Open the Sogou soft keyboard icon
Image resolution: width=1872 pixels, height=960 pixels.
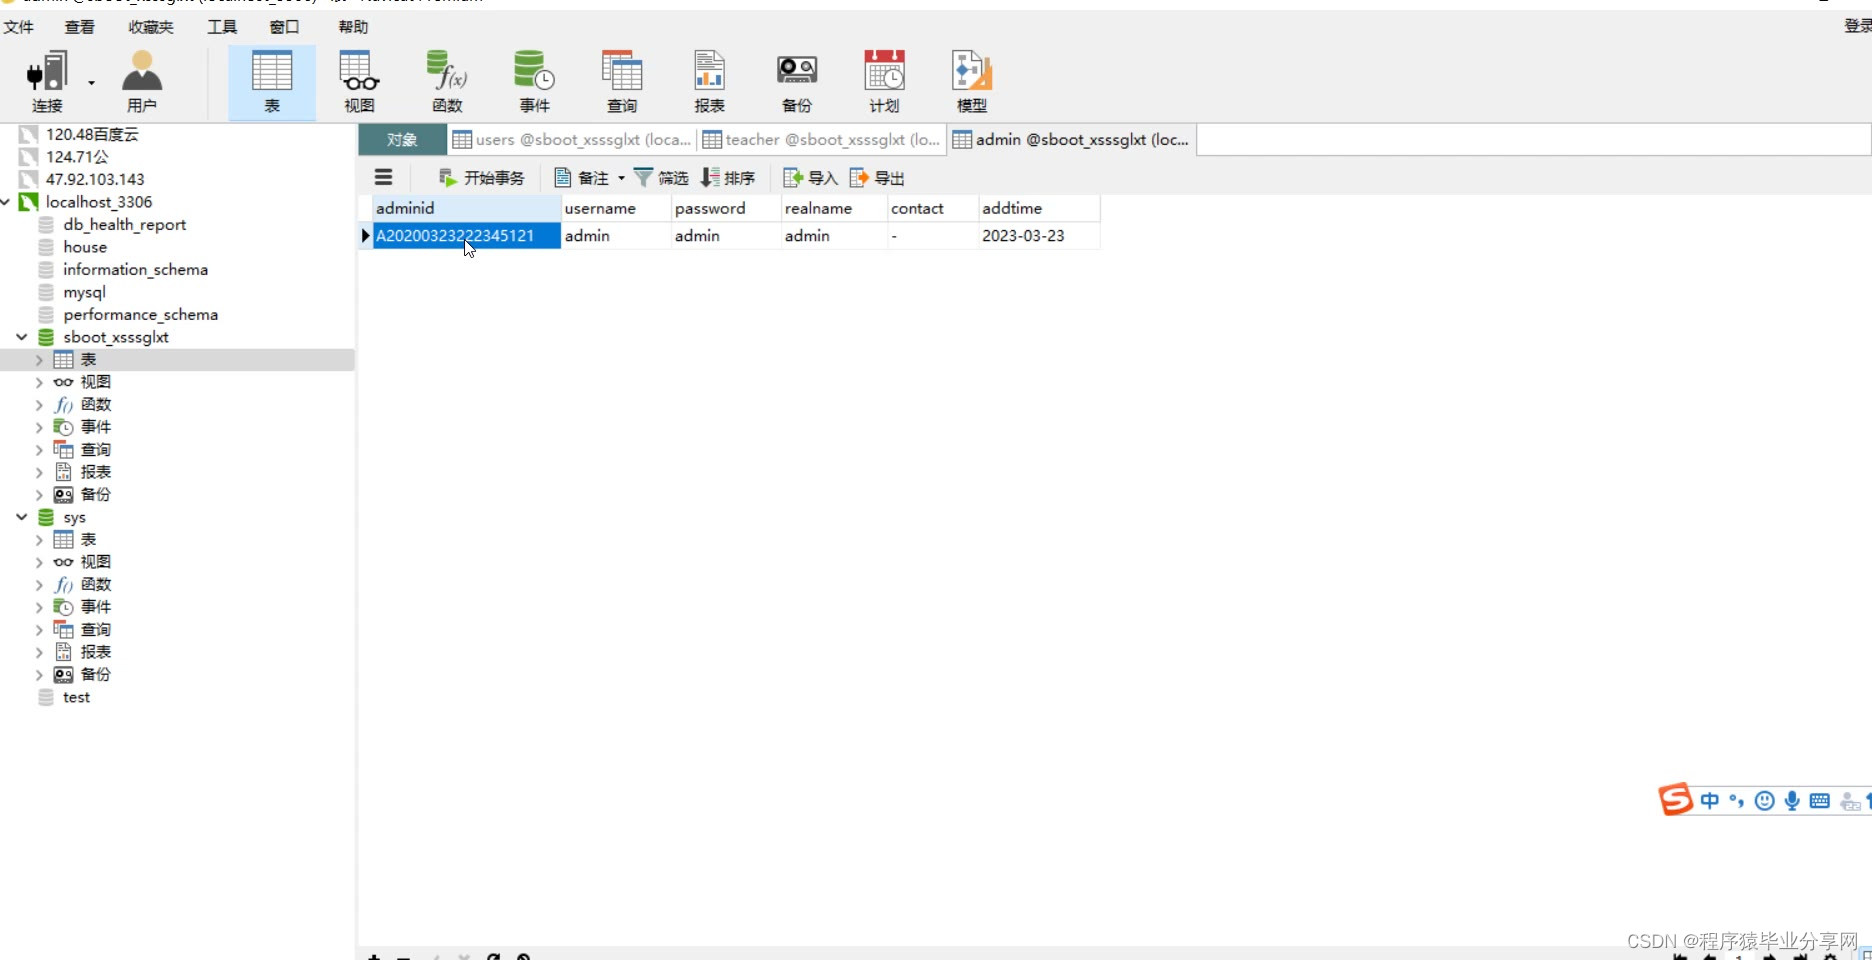[1820, 801]
